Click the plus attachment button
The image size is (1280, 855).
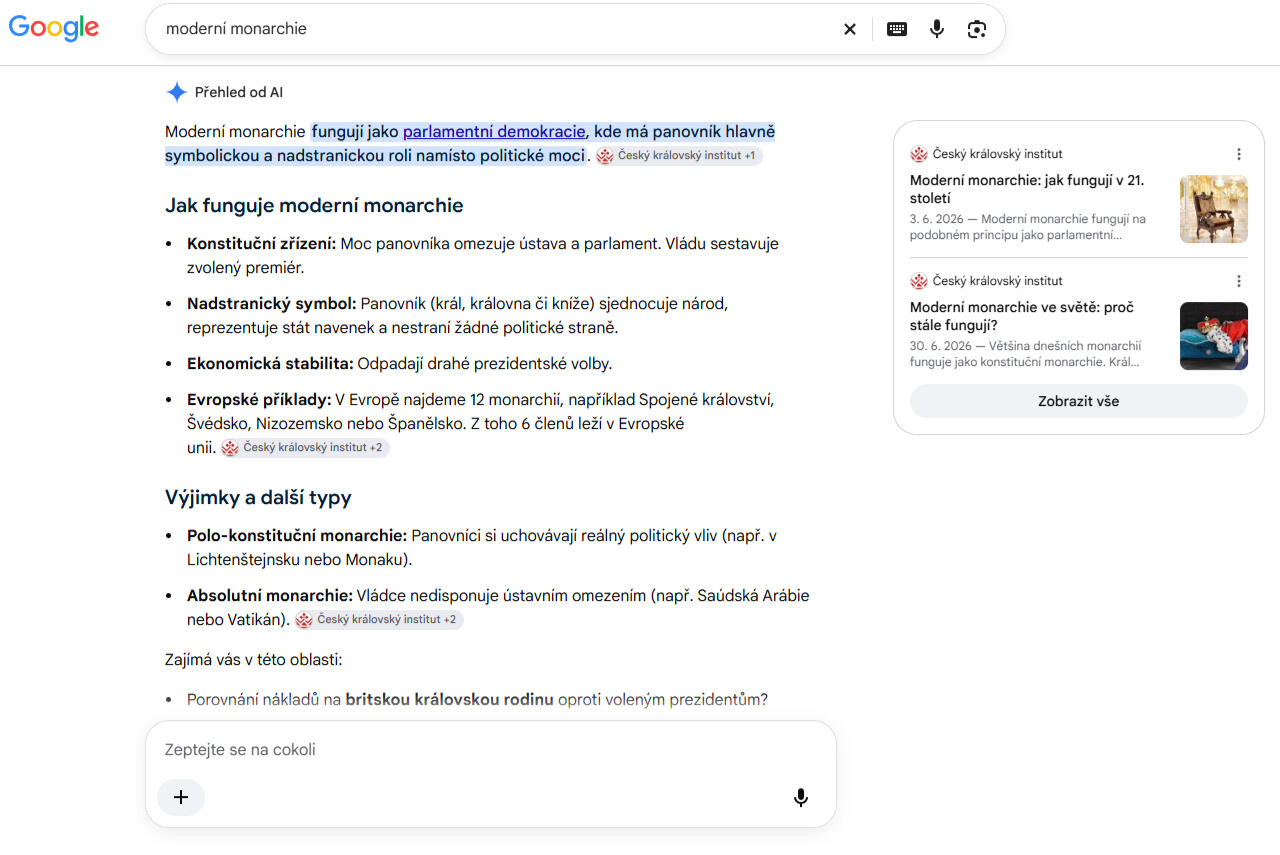[x=181, y=797]
